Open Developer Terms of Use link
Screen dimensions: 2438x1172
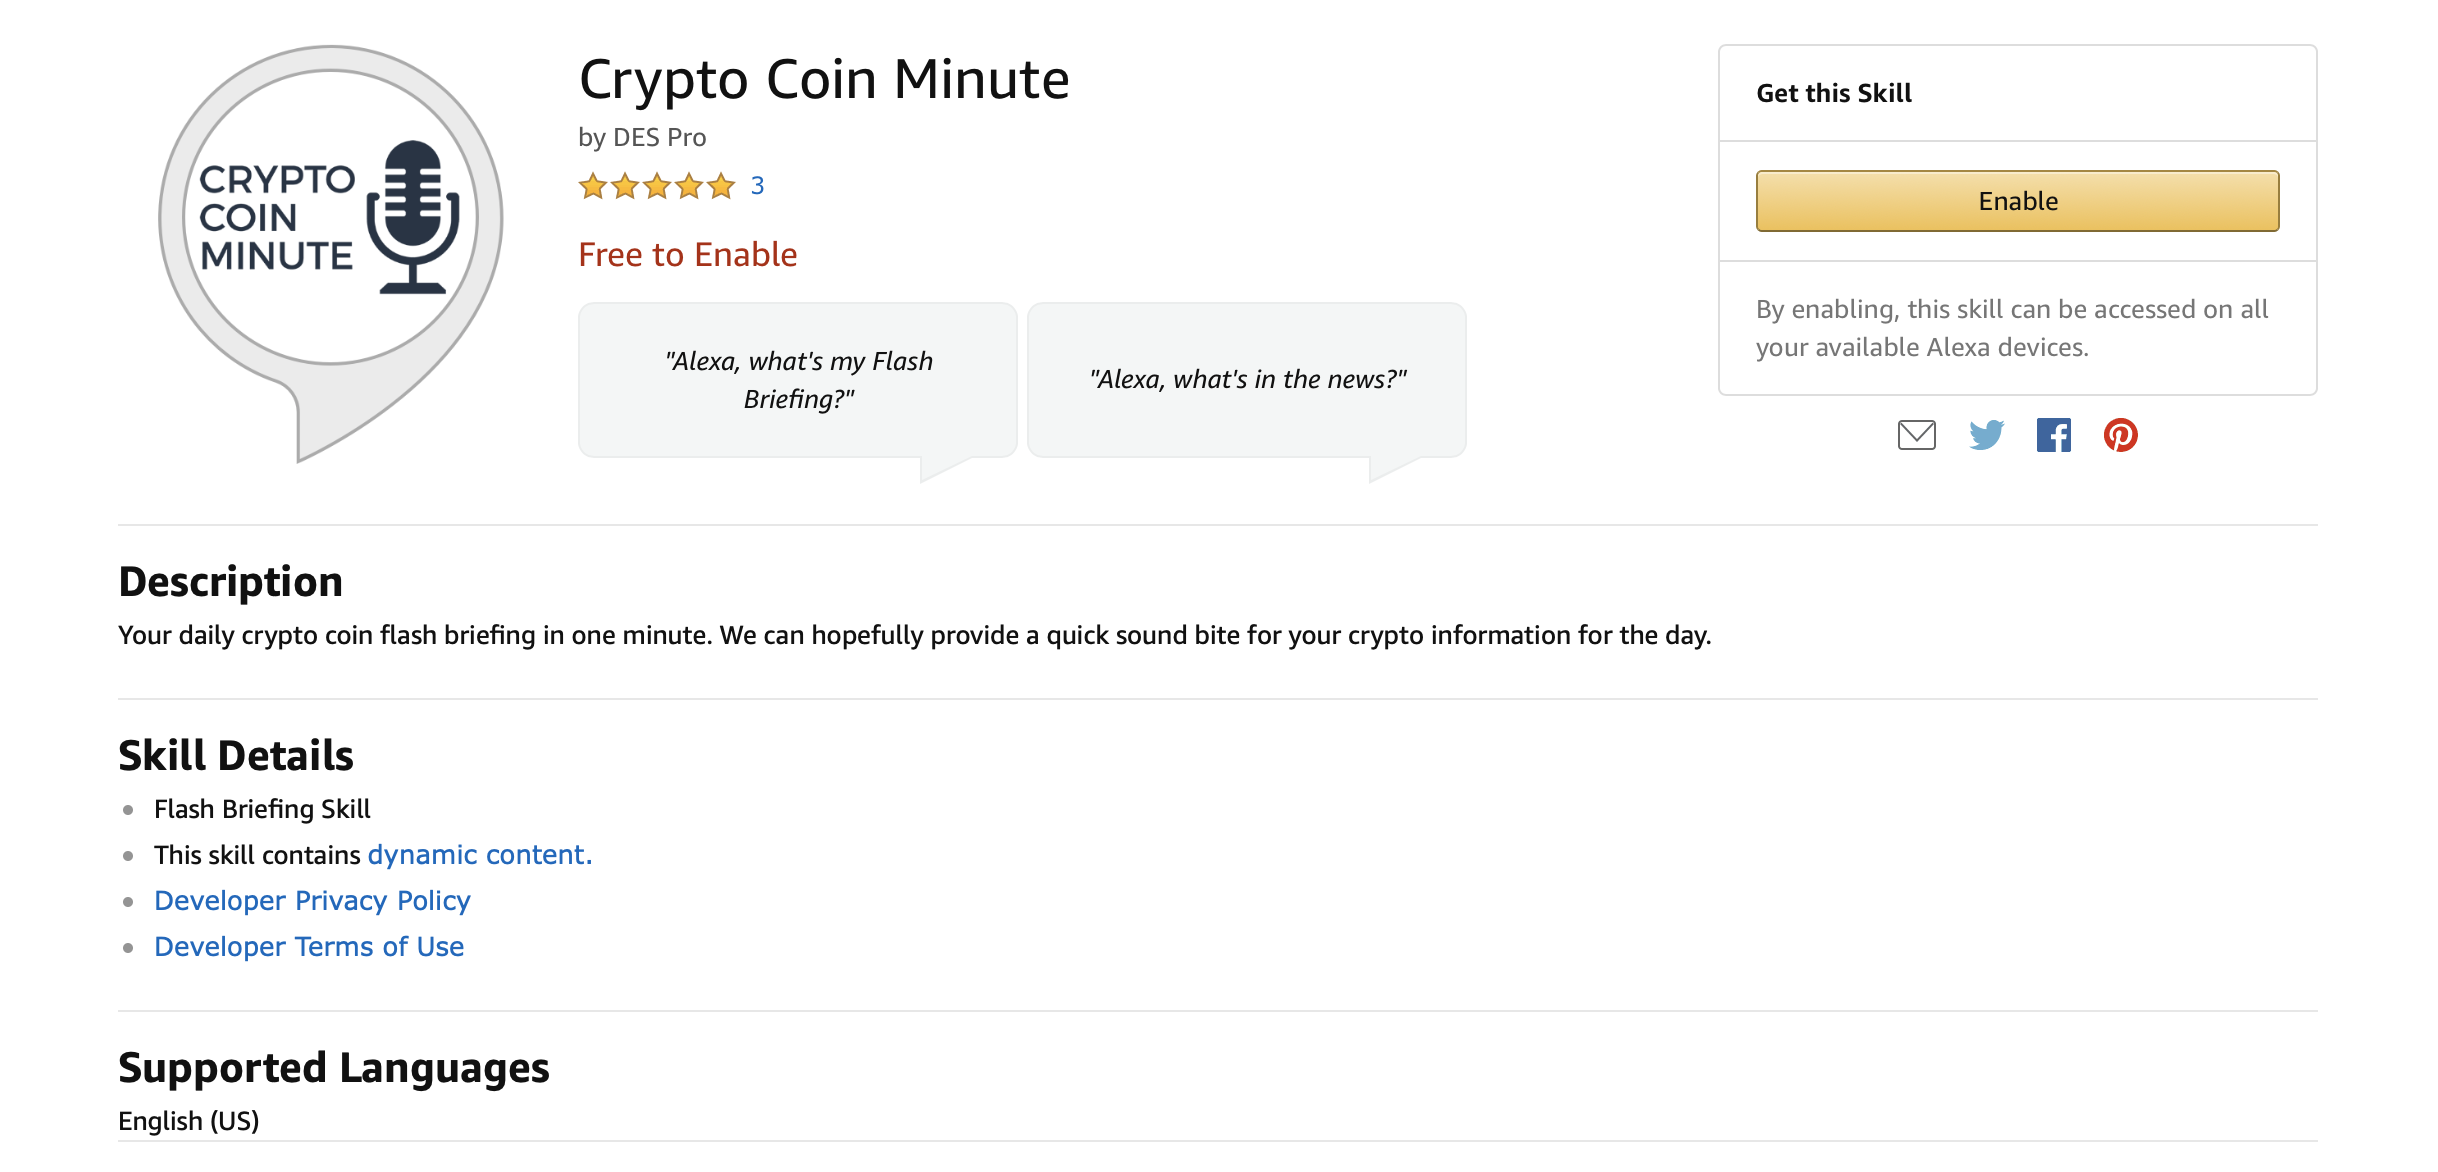tap(309, 947)
